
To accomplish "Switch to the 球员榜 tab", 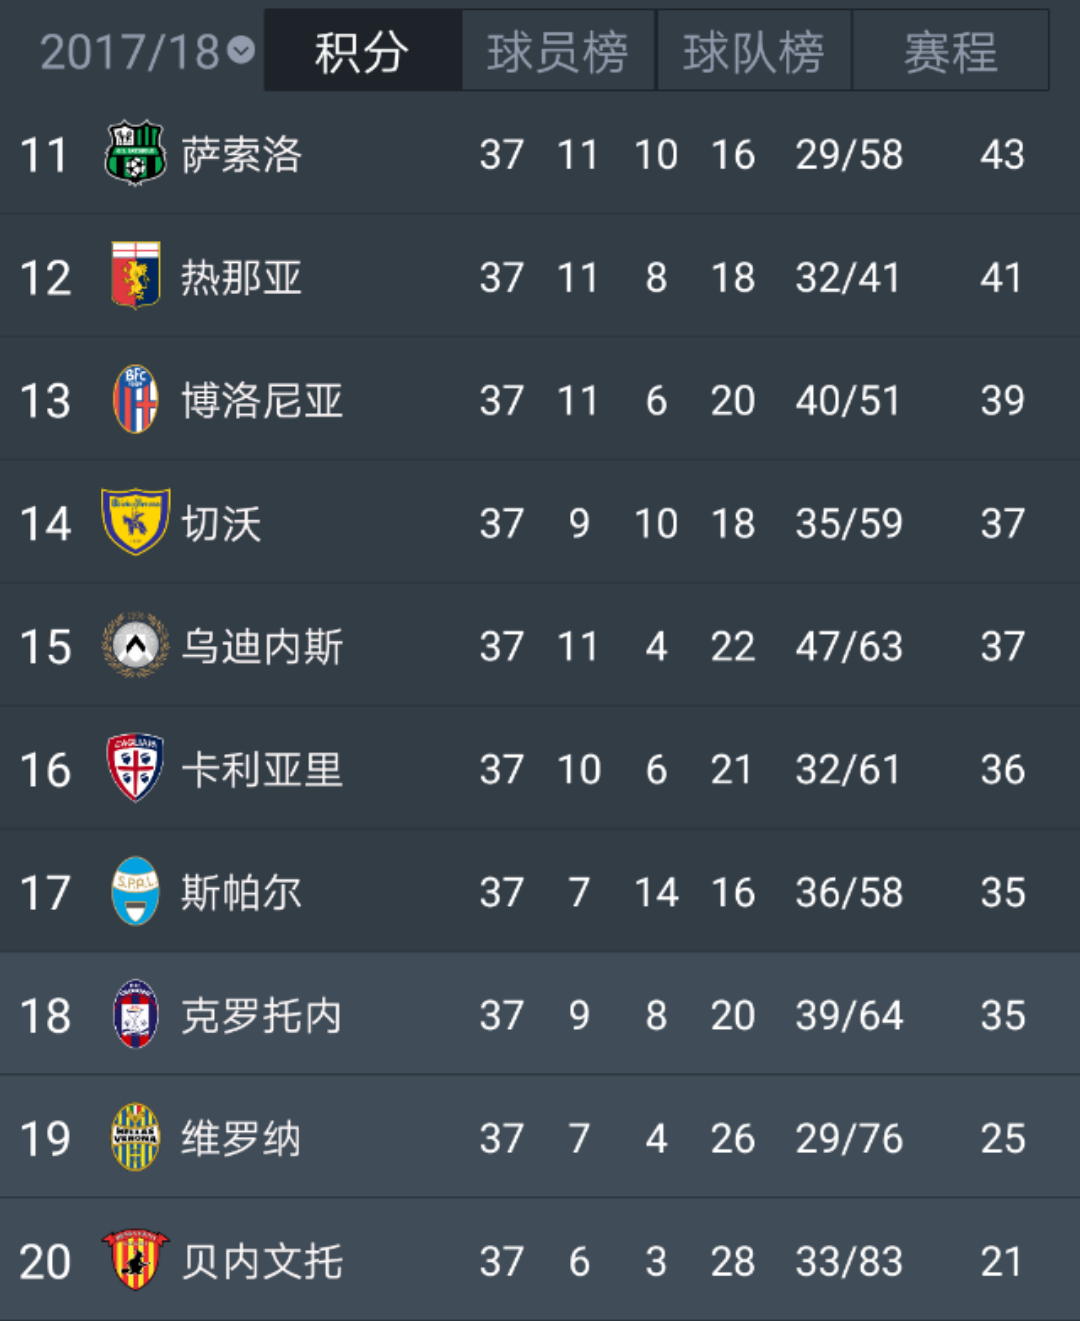I will point(558,51).
